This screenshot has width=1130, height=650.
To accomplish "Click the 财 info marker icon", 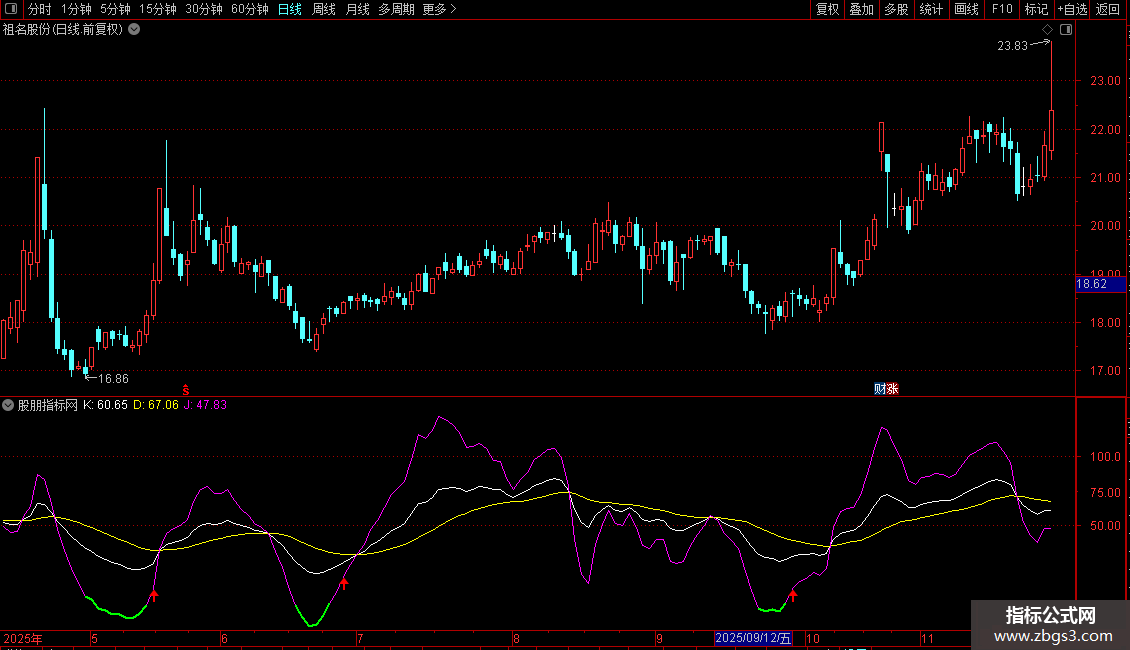I will tap(880, 389).
